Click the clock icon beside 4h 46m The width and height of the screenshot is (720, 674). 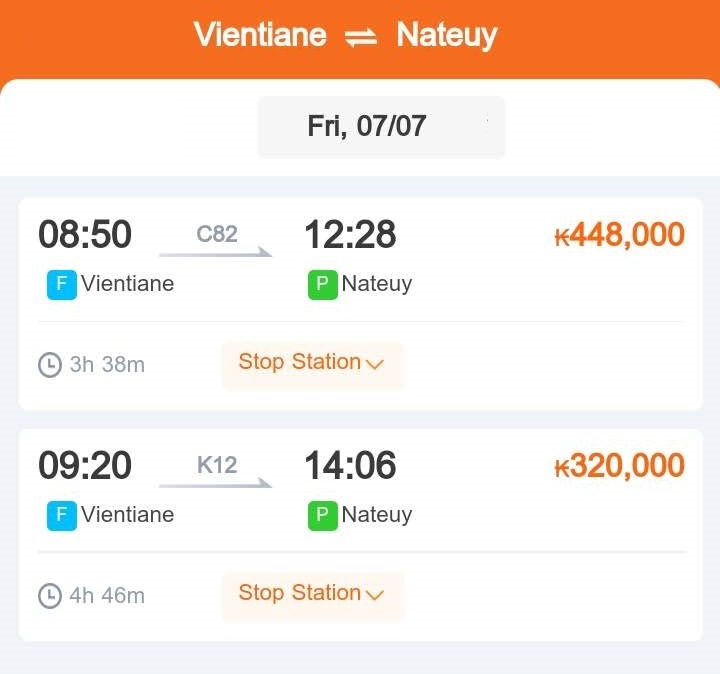[x=50, y=596]
